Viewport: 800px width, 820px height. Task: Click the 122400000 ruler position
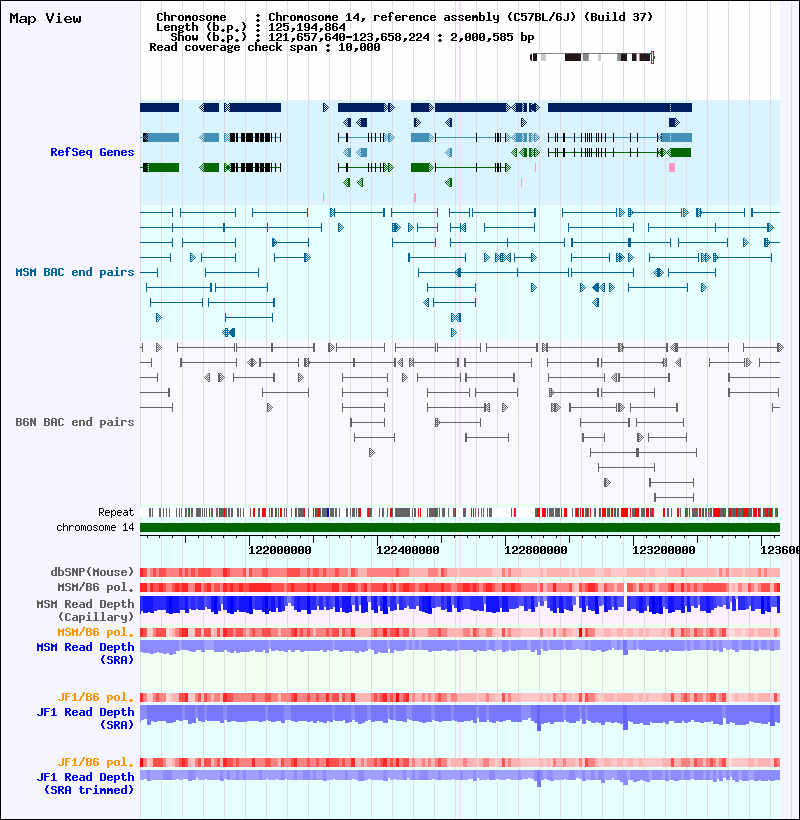[x=408, y=550]
